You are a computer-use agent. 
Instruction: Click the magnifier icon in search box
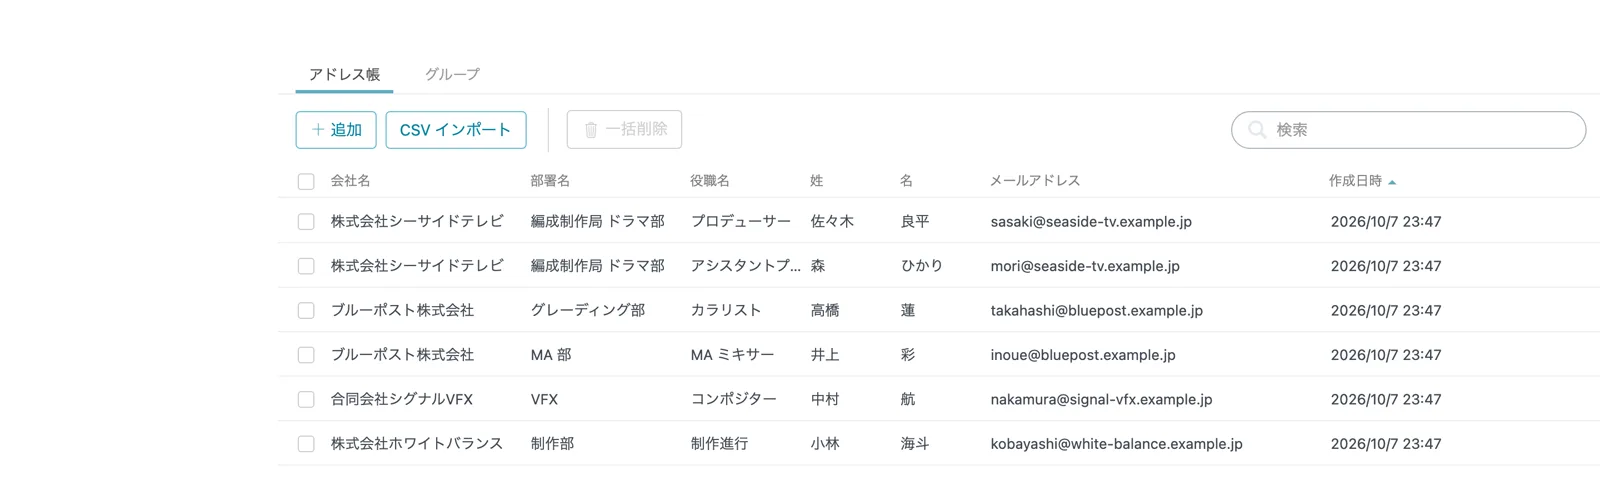(x=1258, y=130)
